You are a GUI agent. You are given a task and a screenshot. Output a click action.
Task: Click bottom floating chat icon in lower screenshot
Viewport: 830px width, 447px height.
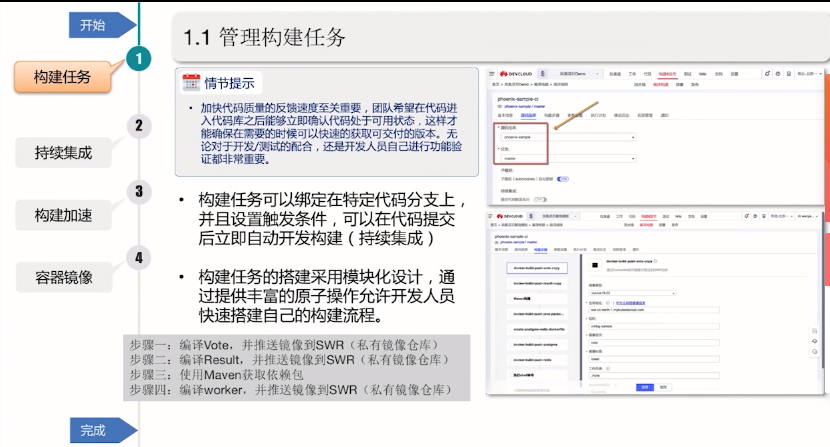click(815, 352)
